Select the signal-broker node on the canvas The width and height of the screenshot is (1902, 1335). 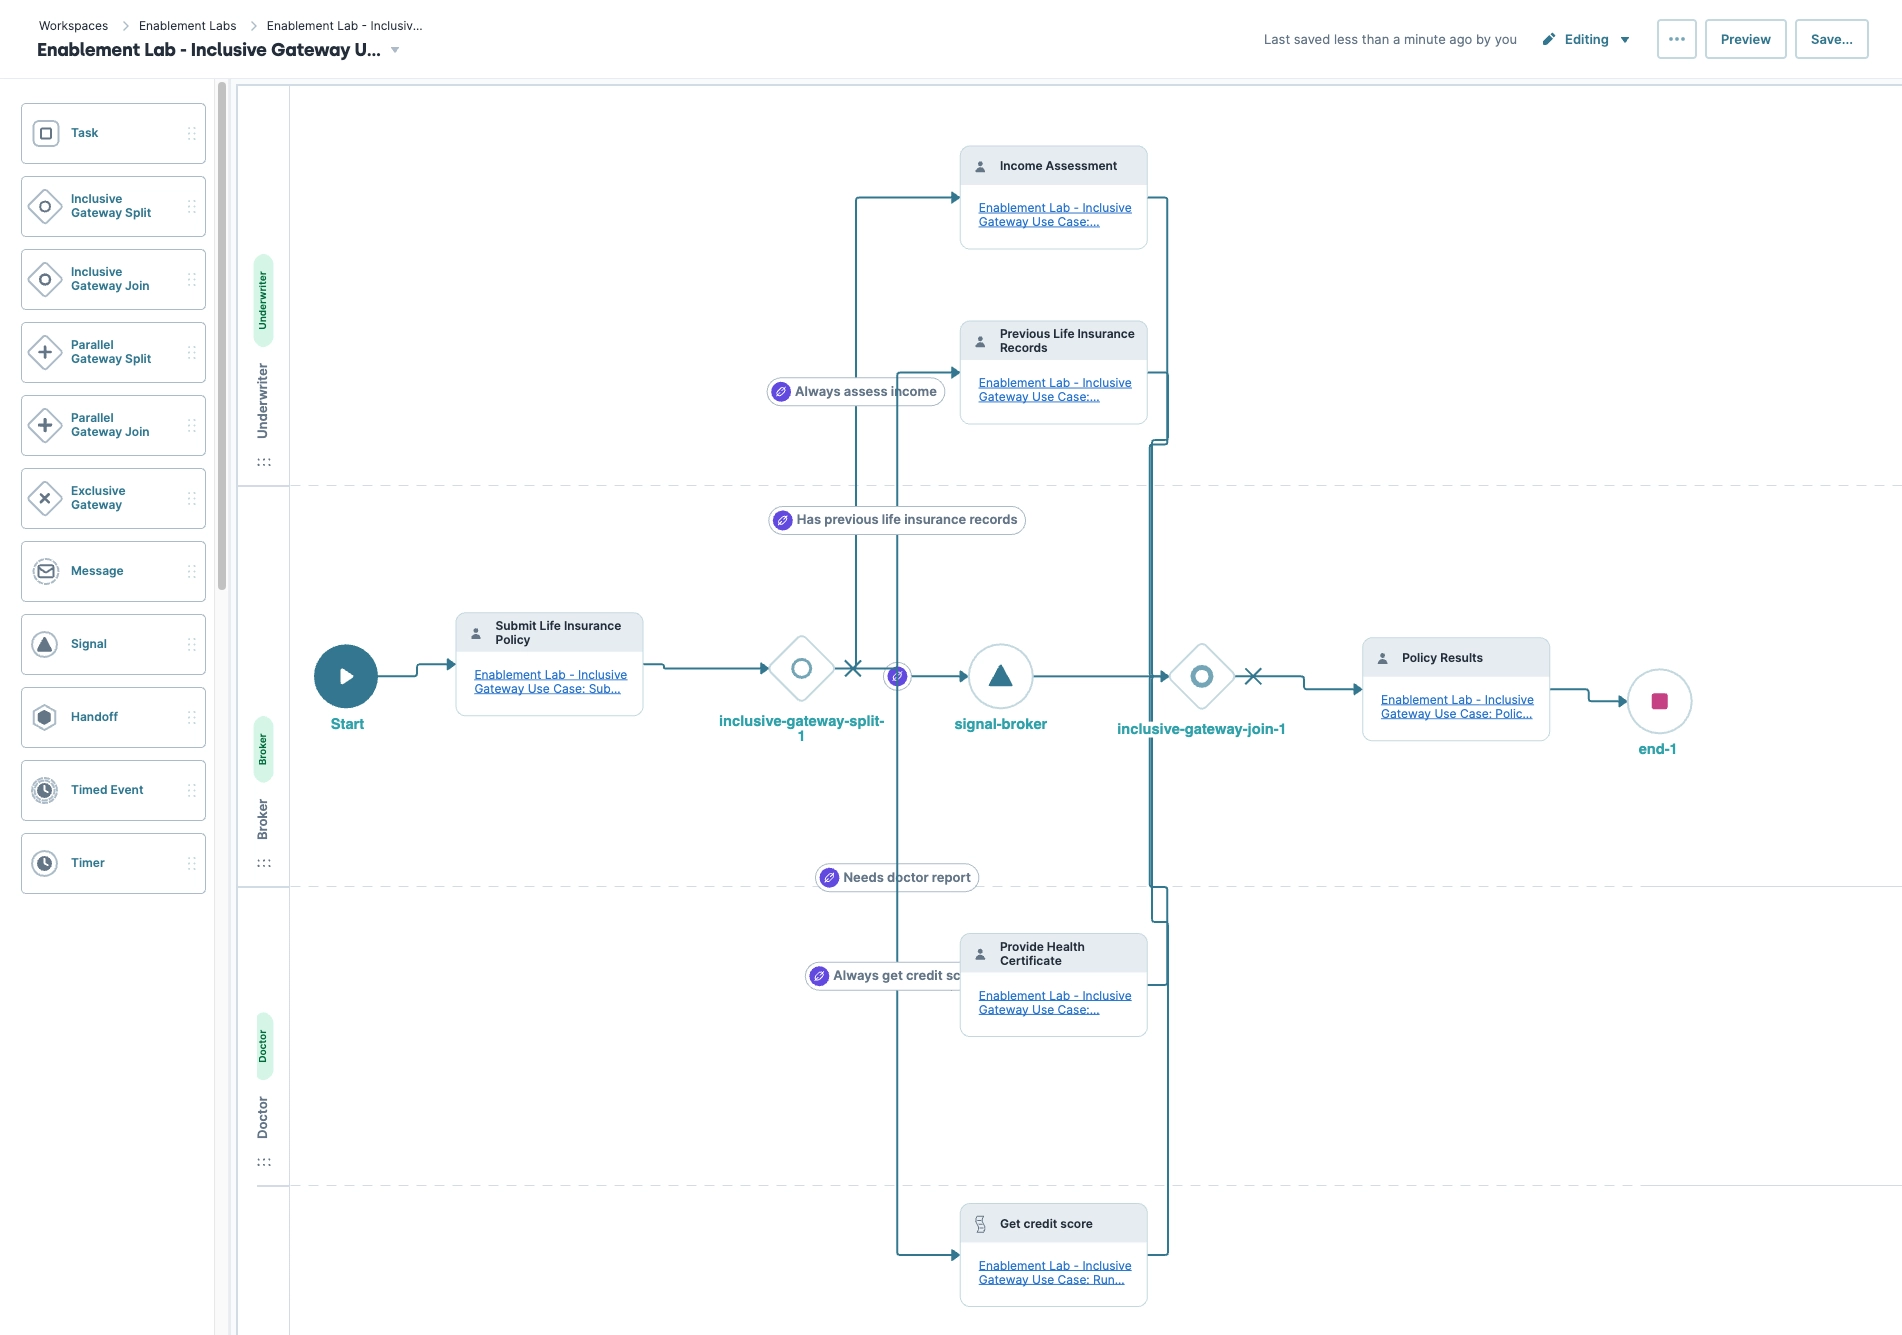[x=999, y=676]
